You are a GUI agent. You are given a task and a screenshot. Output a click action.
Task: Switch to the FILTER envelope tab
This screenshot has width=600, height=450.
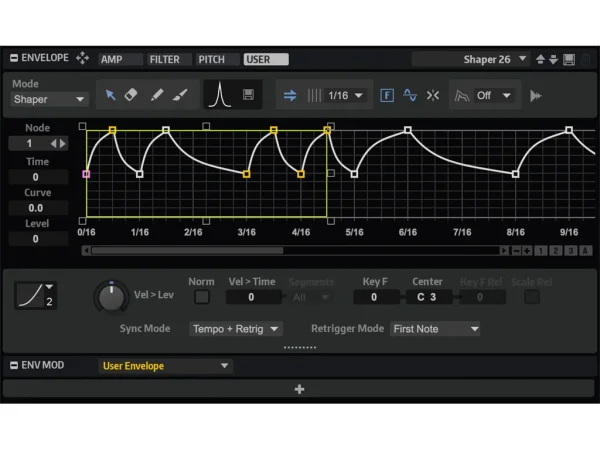[164, 59]
